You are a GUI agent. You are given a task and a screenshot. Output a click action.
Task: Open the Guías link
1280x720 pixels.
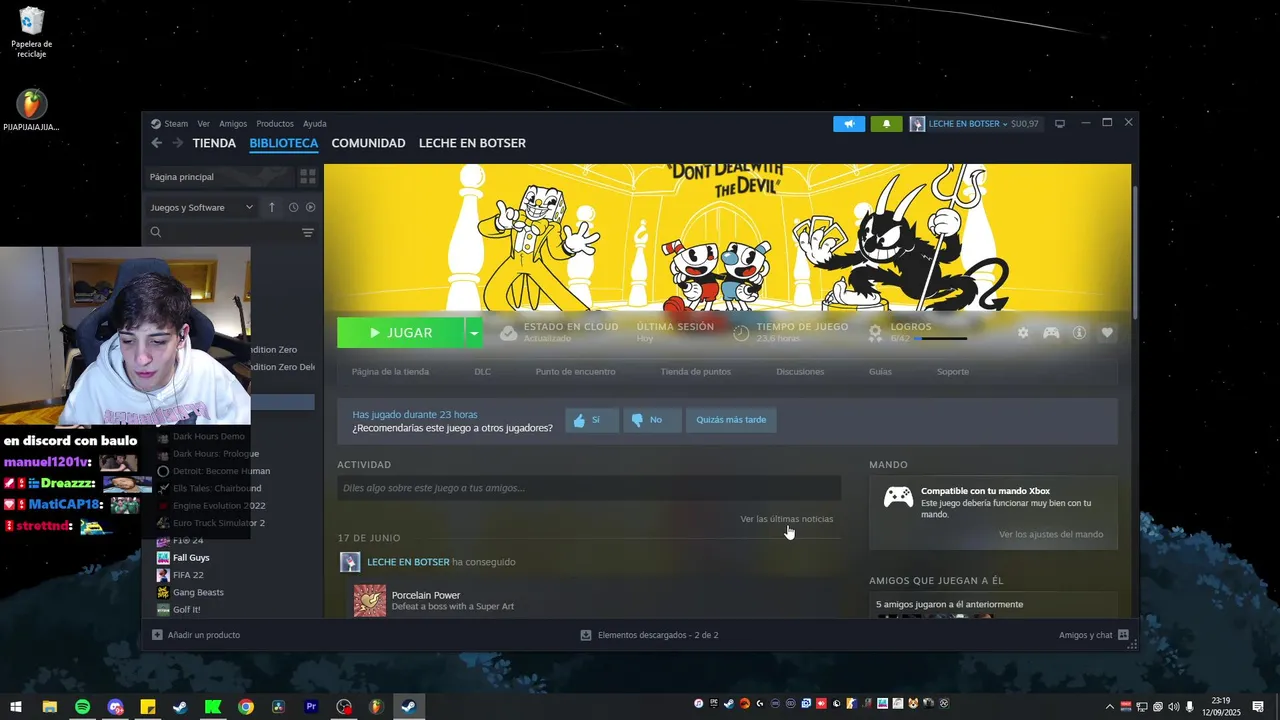pos(880,372)
